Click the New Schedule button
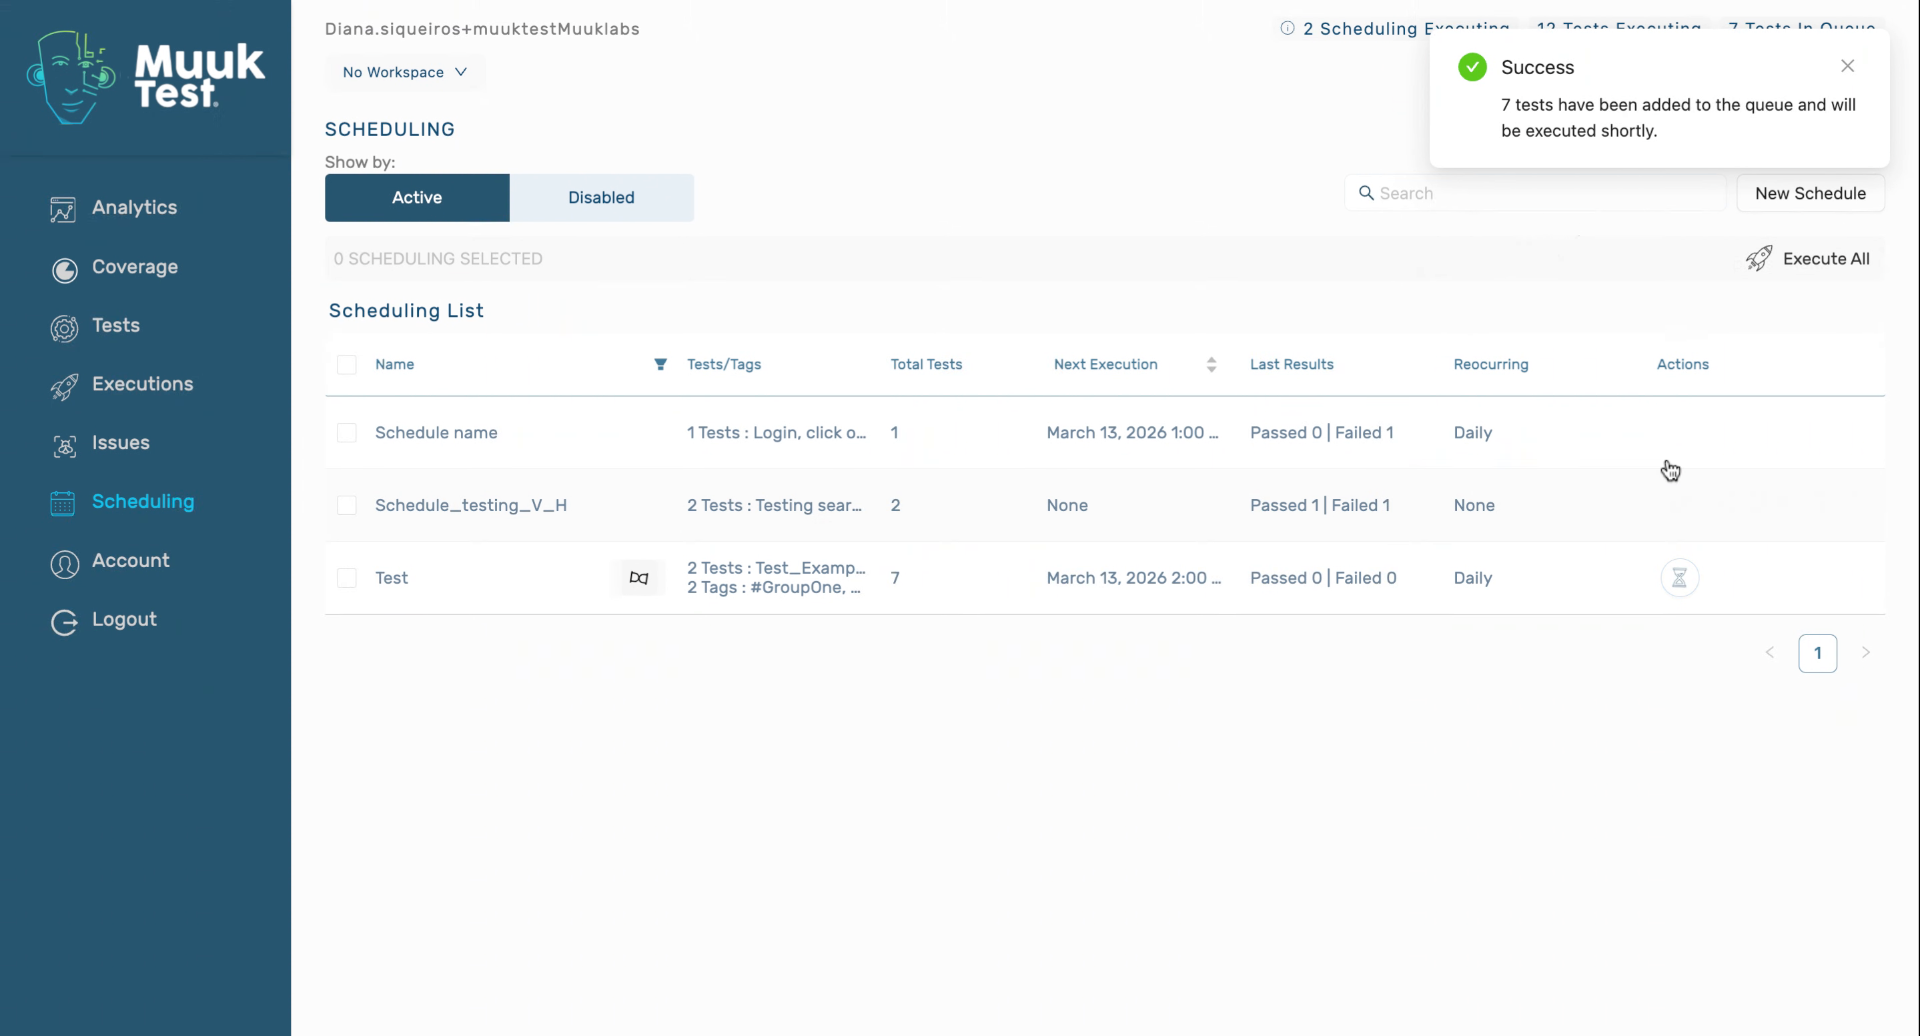 click(x=1810, y=193)
